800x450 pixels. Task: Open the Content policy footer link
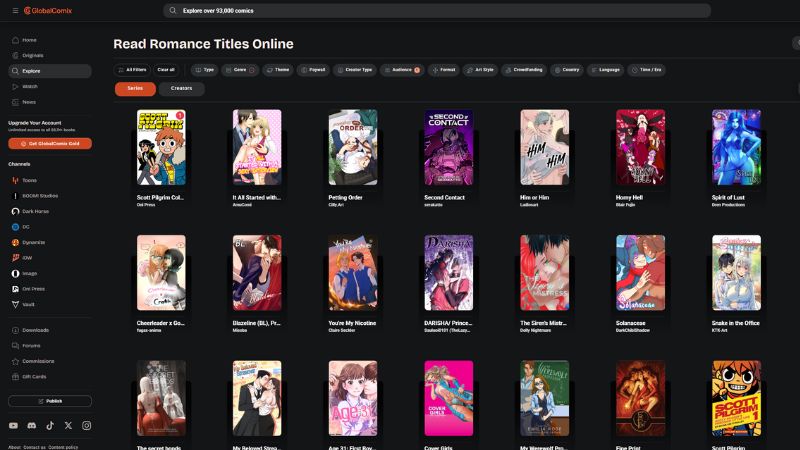tap(63, 447)
